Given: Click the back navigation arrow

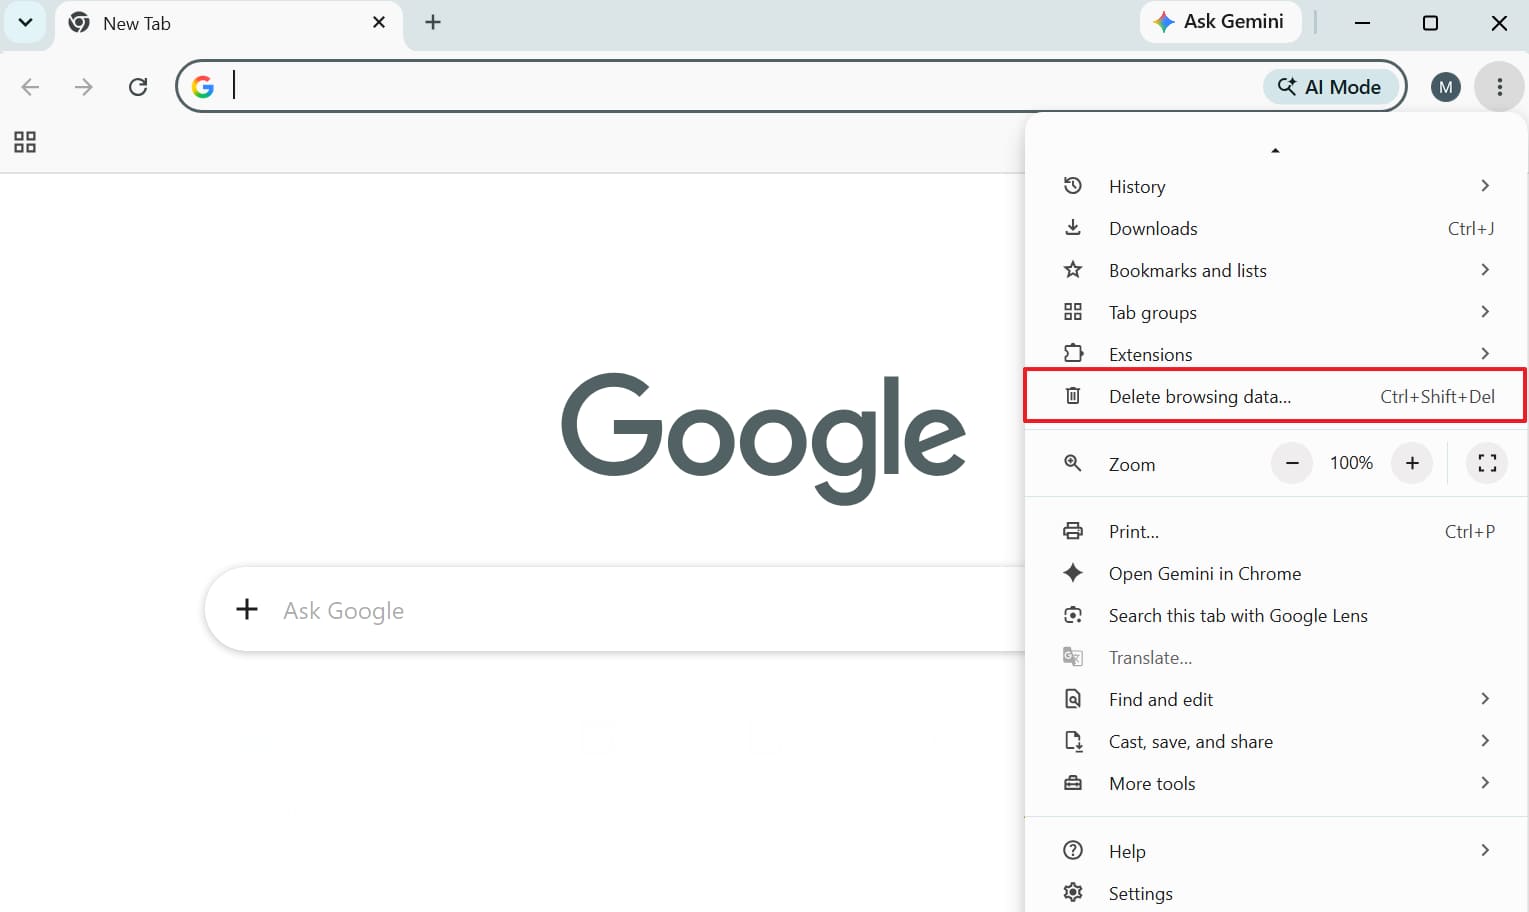Looking at the screenshot, I should 30,87.
